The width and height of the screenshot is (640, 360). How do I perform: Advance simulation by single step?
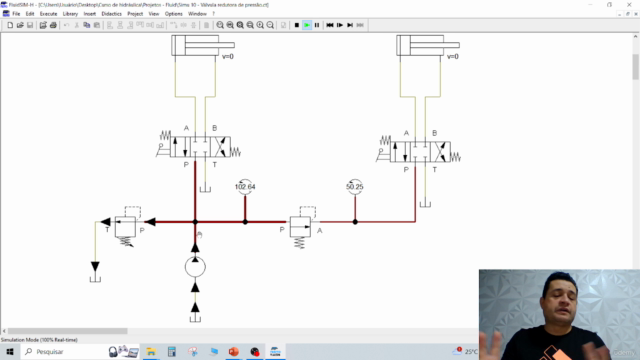(x=340, y=25)
